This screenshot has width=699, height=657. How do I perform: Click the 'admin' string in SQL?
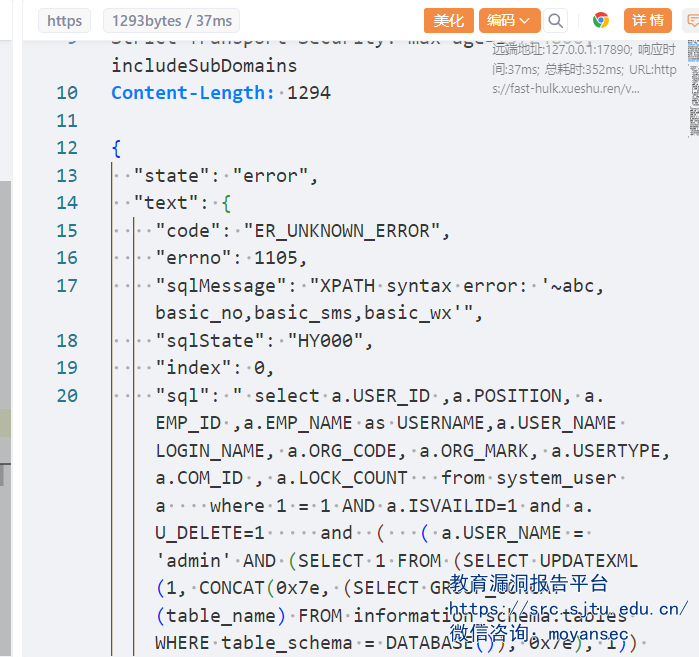pyautogui.click(x=193, y=561)
